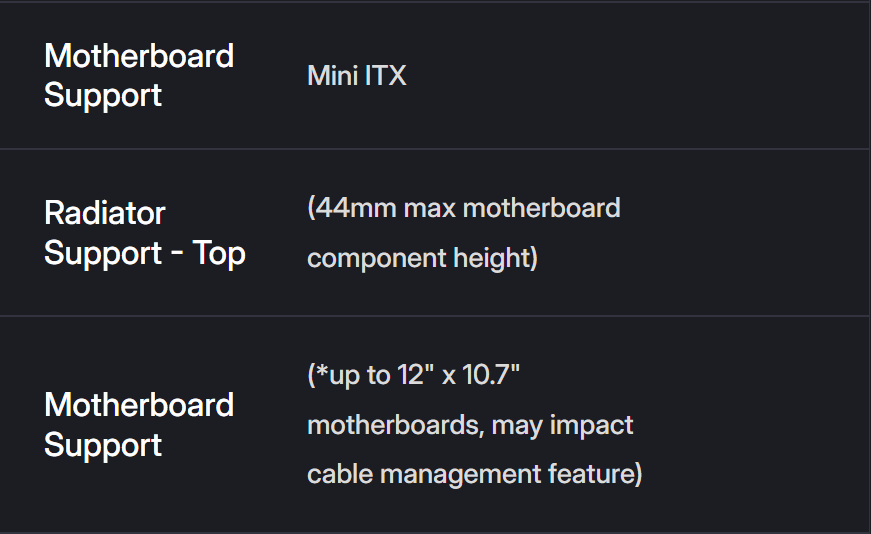This screenshot has height=534, width=871.
Task: Select Motherboard Support label beside cable management note
Action: click(x=139, y=425)
